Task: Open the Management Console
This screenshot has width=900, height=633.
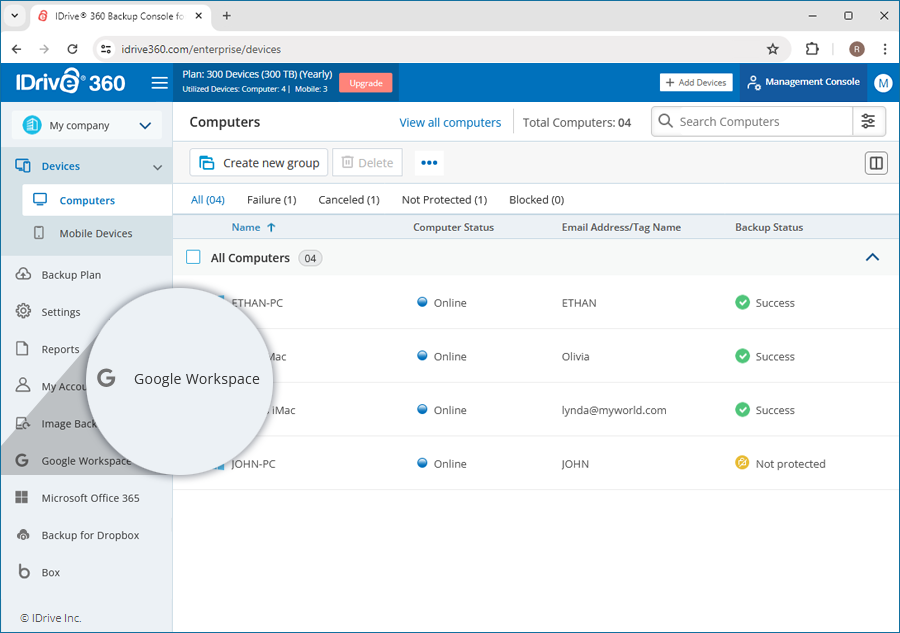Action: click(804, 82)
